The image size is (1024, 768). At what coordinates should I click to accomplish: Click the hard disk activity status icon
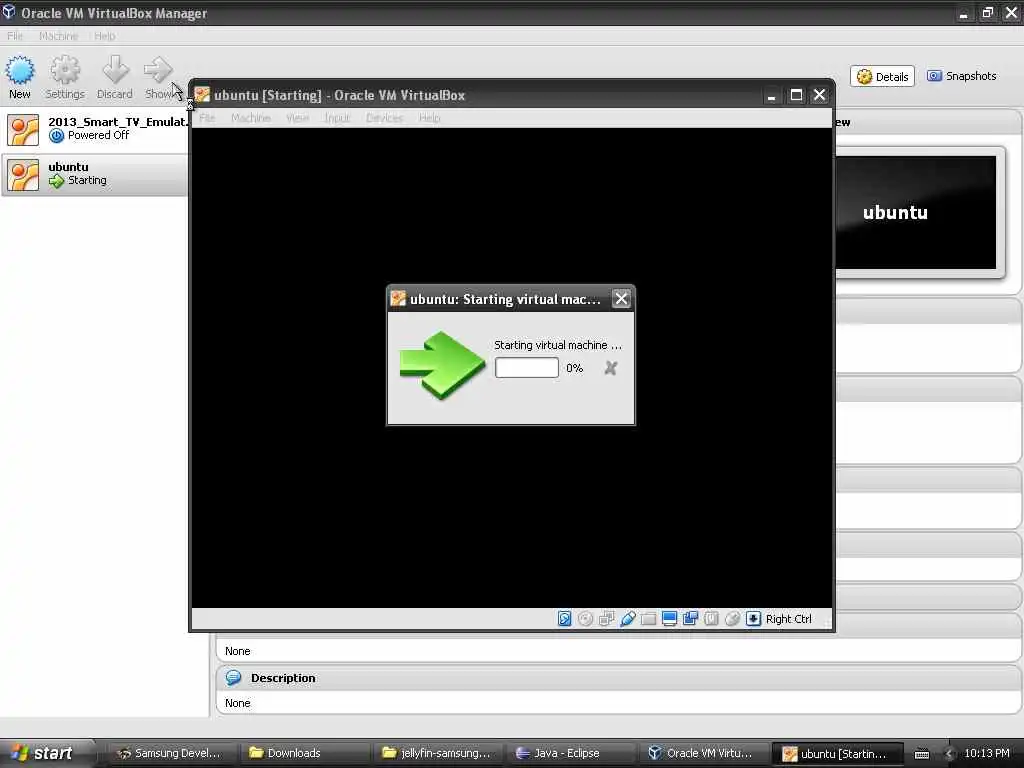tap(564, 618)
